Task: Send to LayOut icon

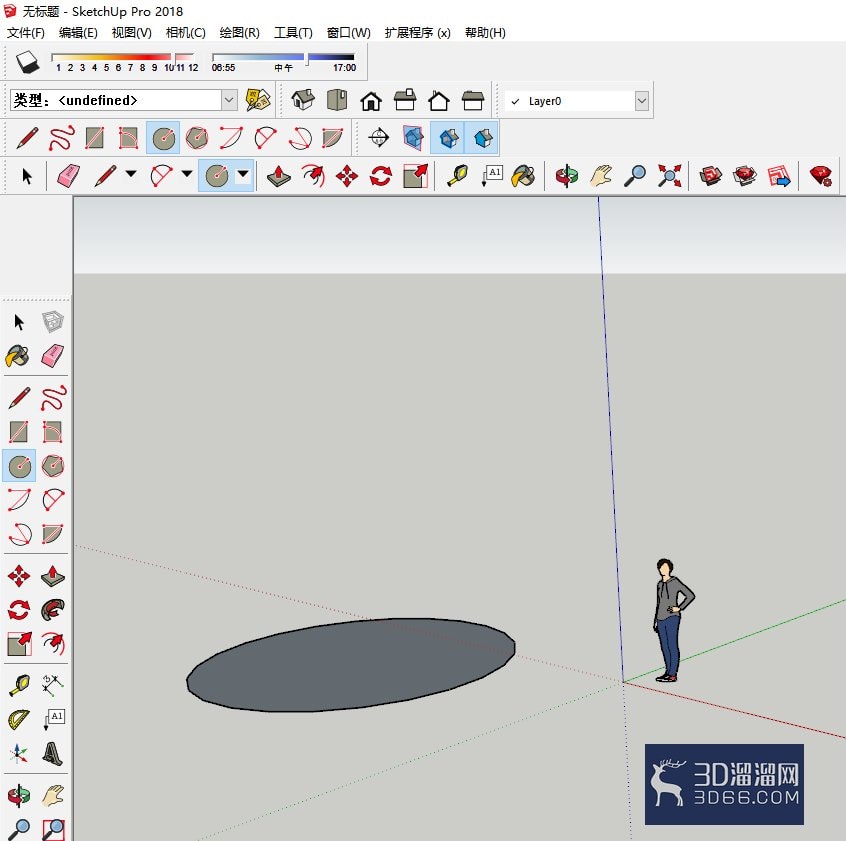Action: coord(779,176)
